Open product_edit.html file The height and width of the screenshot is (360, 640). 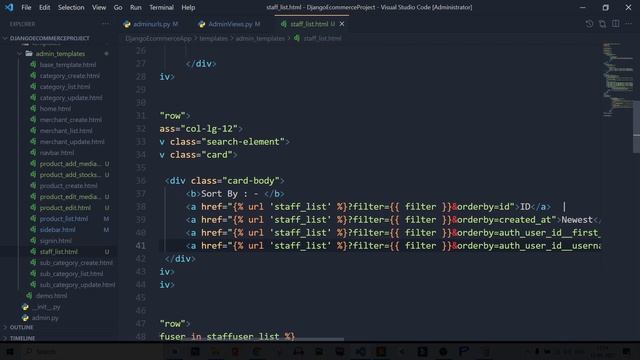click(x=65, y=208)
